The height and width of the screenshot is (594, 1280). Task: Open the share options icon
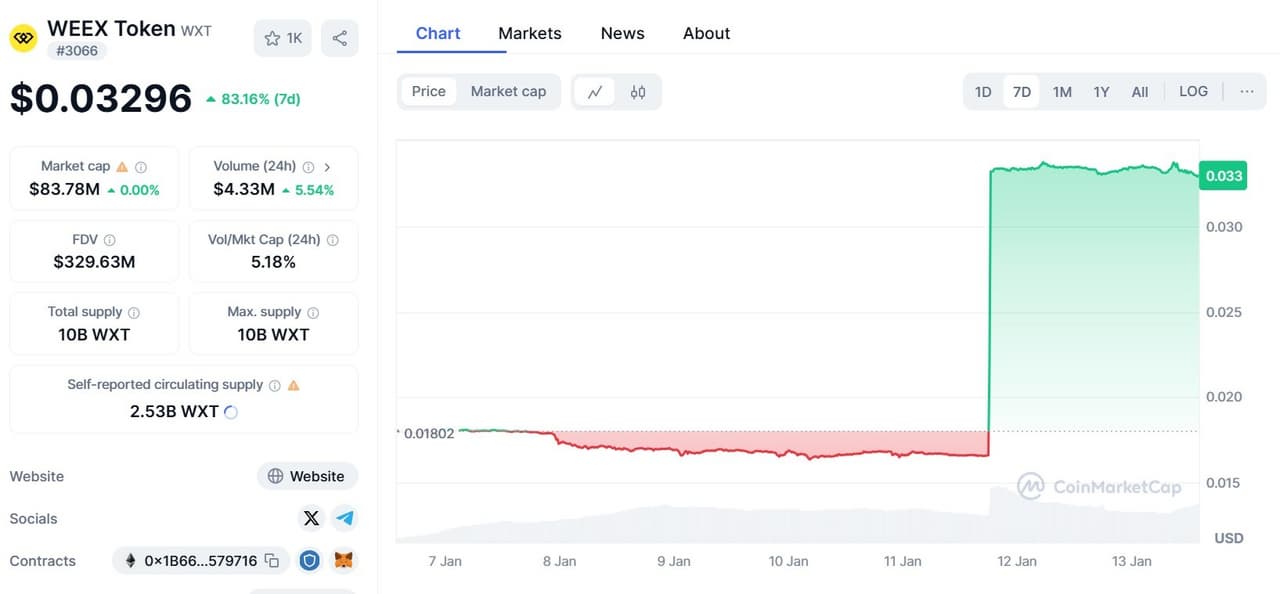(339, 38)
